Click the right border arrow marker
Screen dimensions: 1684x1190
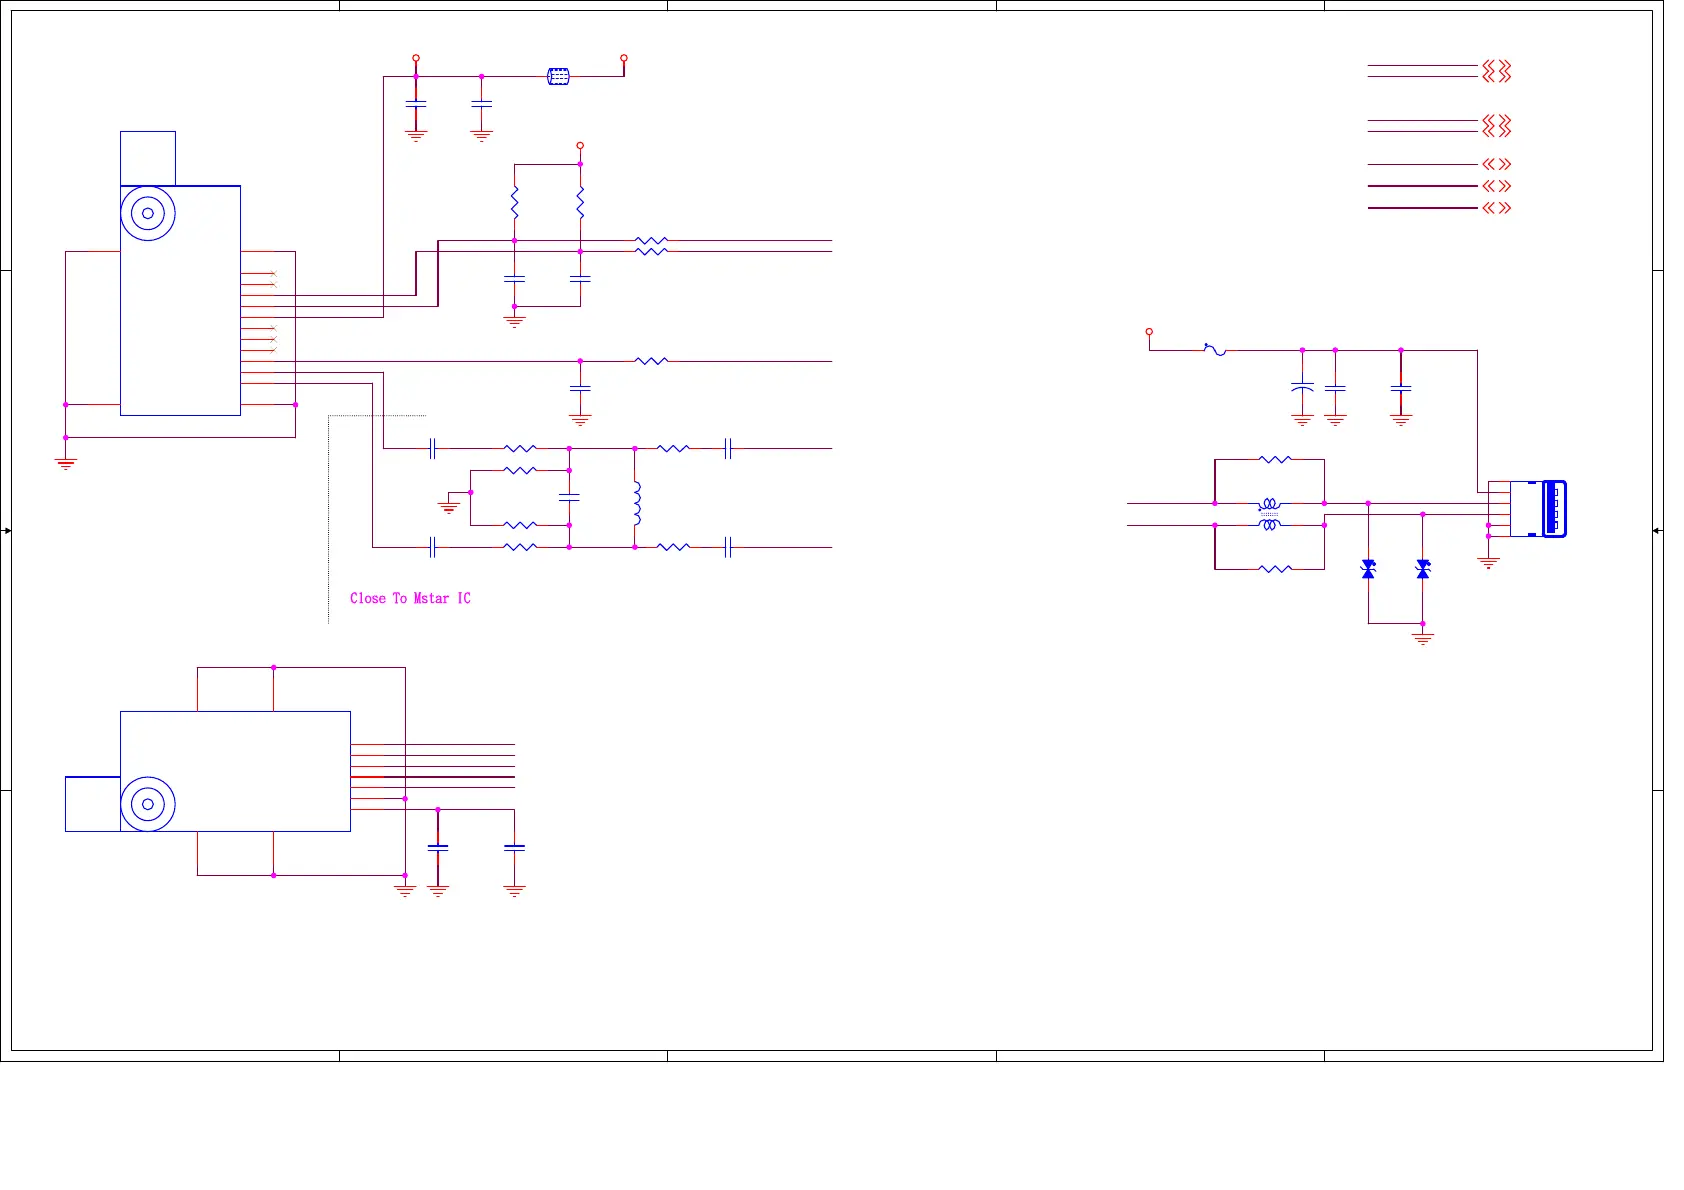pos(1657,530)
